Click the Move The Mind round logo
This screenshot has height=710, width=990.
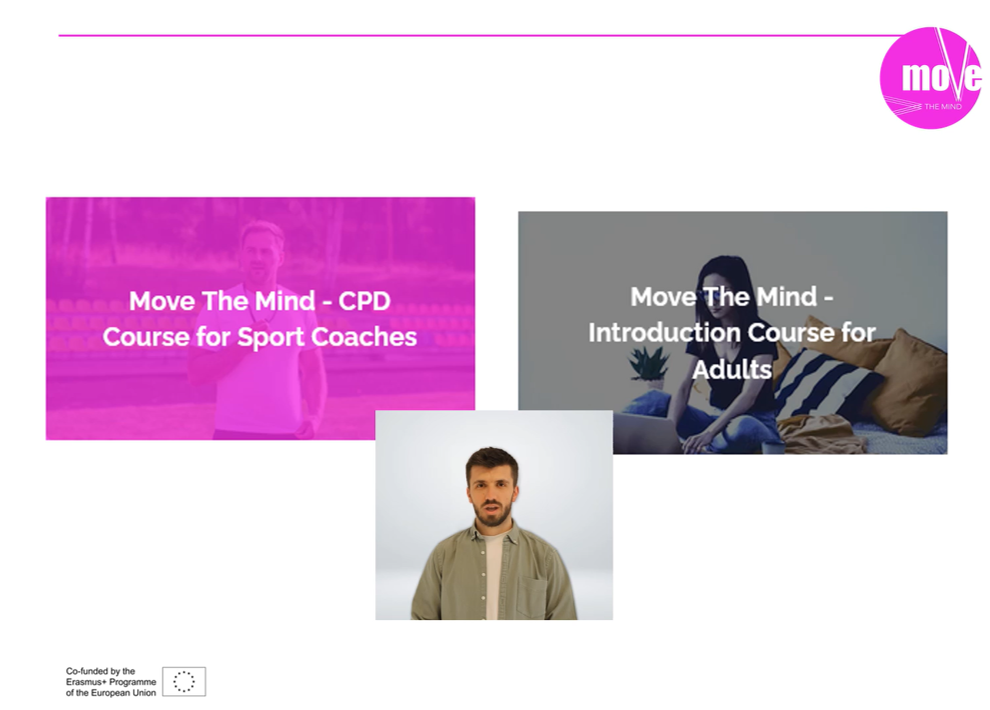pos(930,78)
